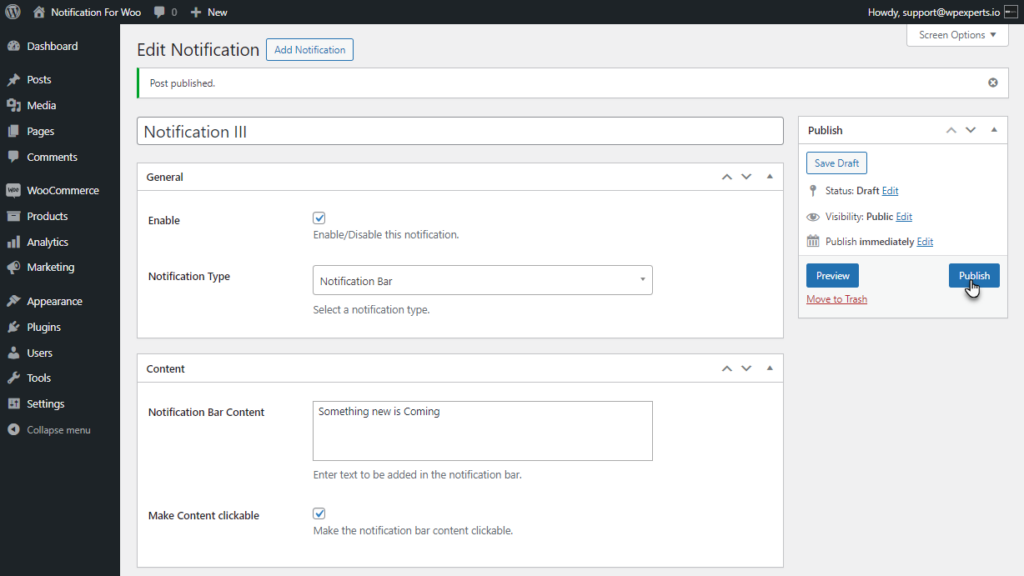Open comments bubble in admin bar
1024x576 pixels.
159,12
